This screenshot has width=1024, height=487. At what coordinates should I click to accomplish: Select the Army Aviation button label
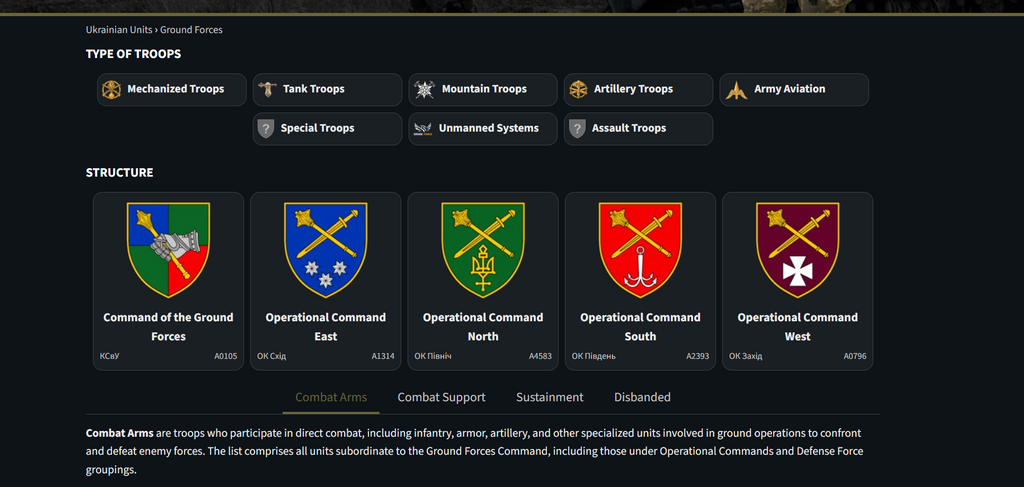(790, 89)
